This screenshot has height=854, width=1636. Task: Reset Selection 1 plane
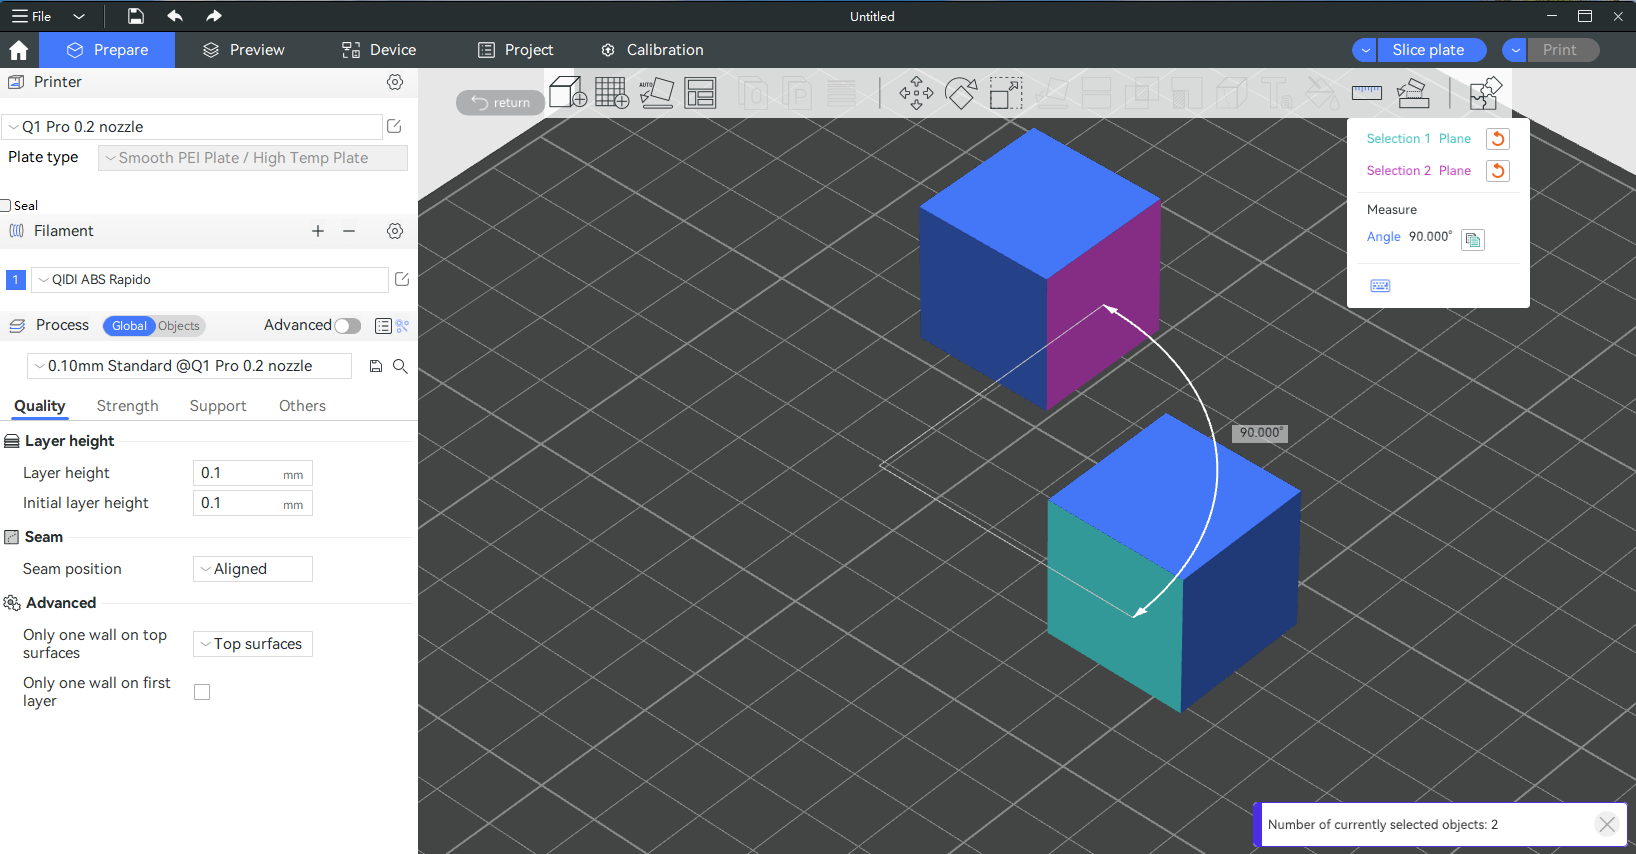[x=1497, y=139]
